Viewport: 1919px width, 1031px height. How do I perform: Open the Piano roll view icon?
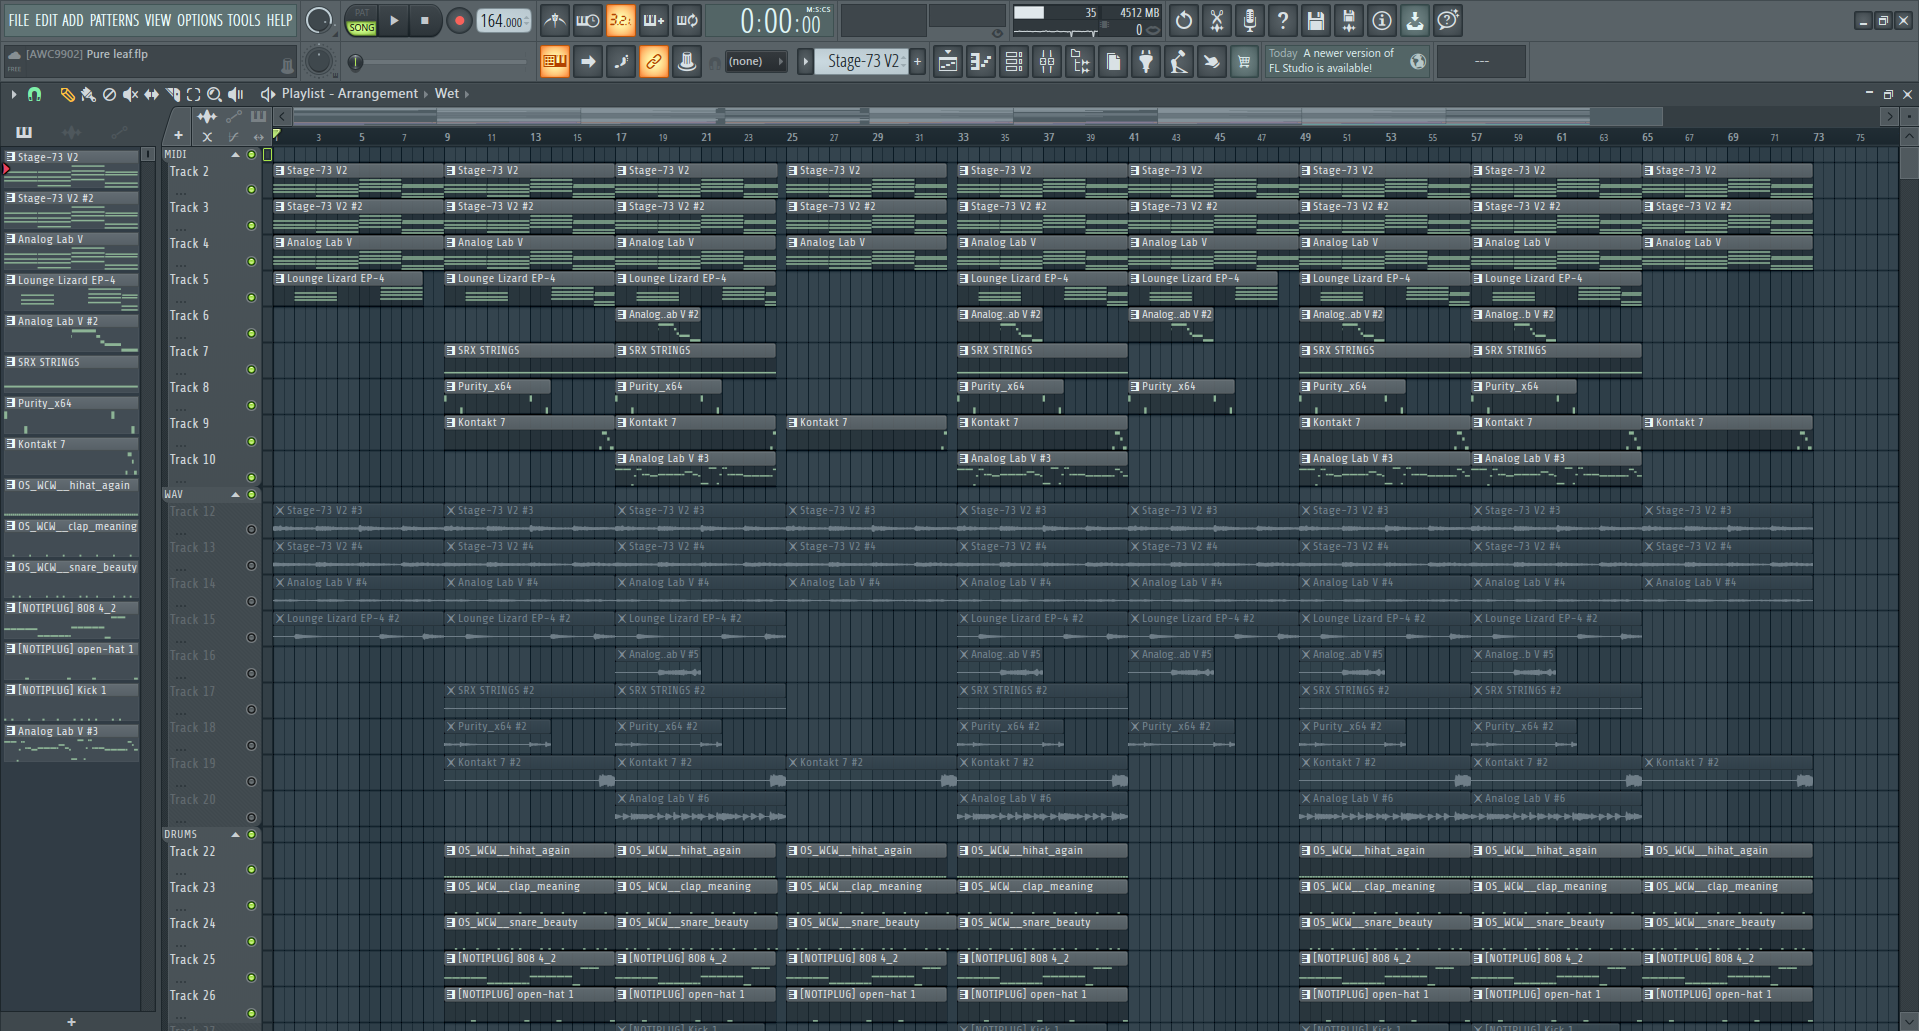[981, 62]
